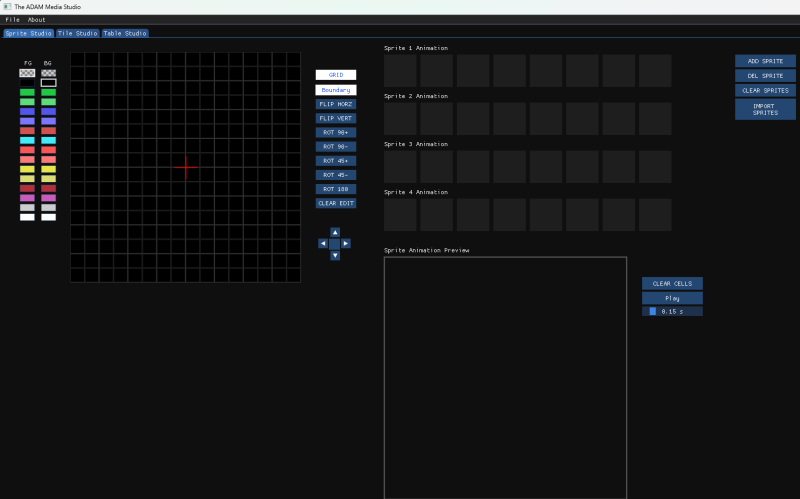The width and height of the screenshot is (800, 499).
Task: Toggle the GRID display button
Action: click(x=336, y=75)
